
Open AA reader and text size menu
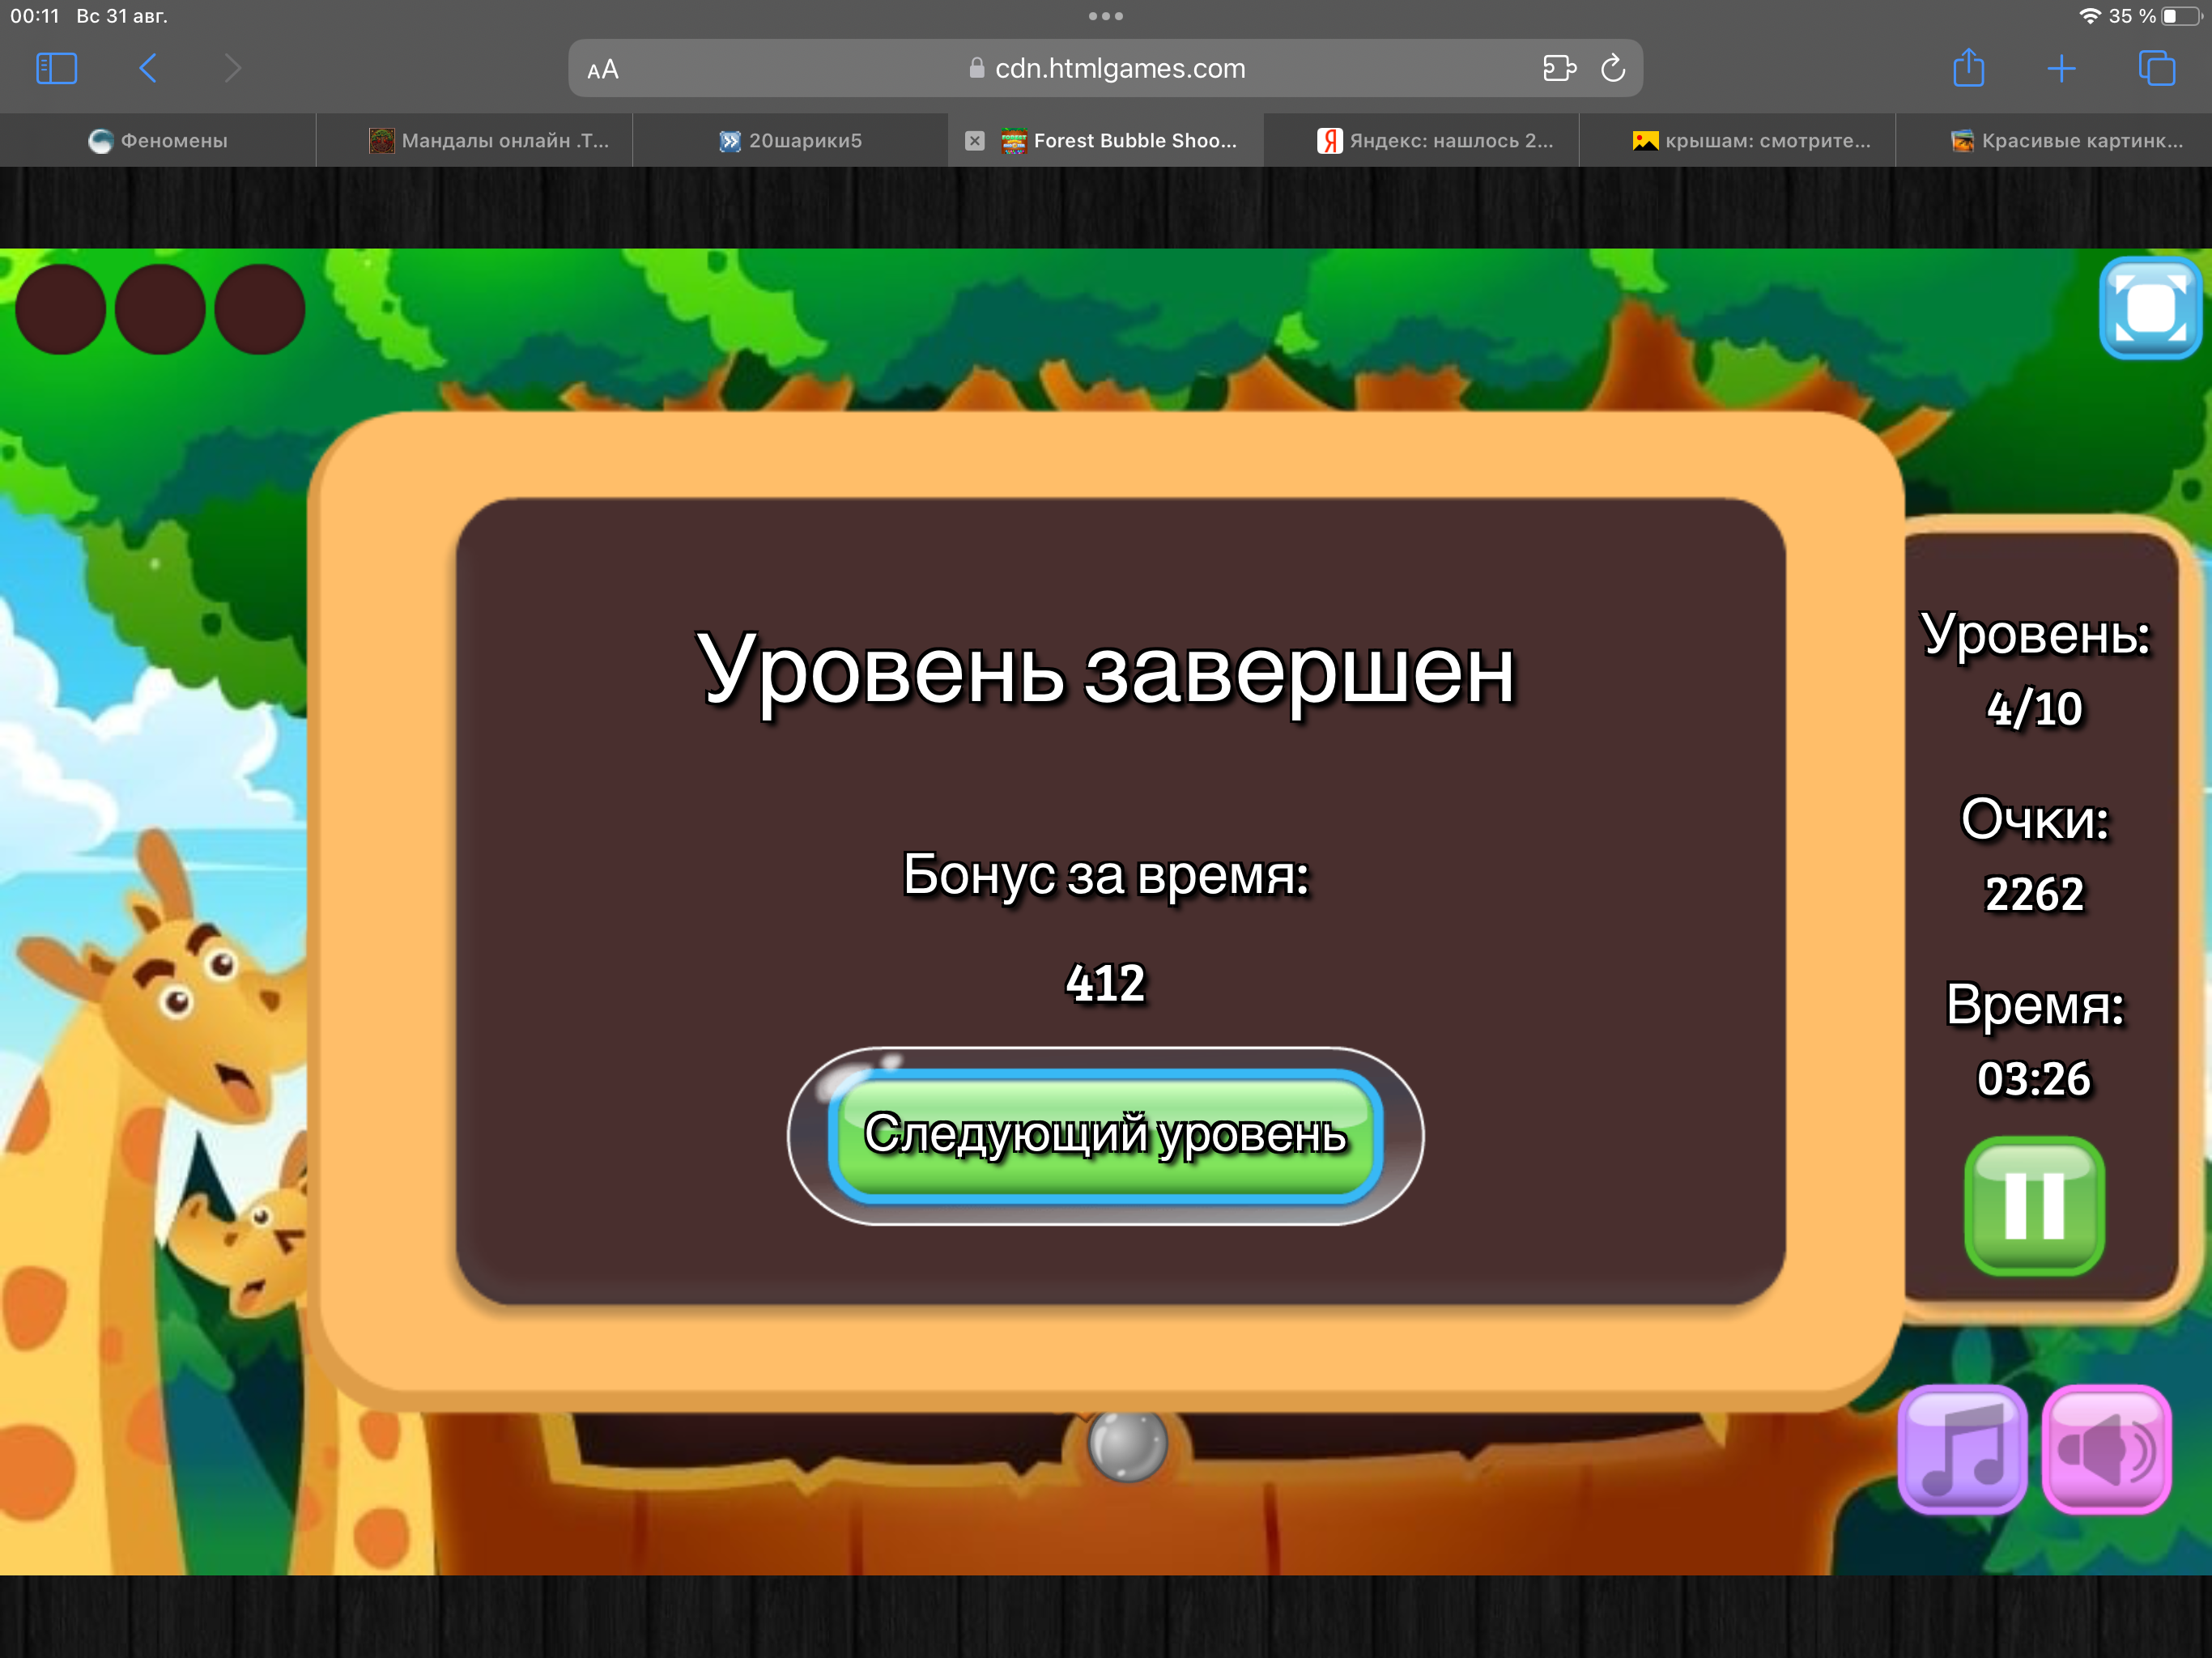point(603,69)
